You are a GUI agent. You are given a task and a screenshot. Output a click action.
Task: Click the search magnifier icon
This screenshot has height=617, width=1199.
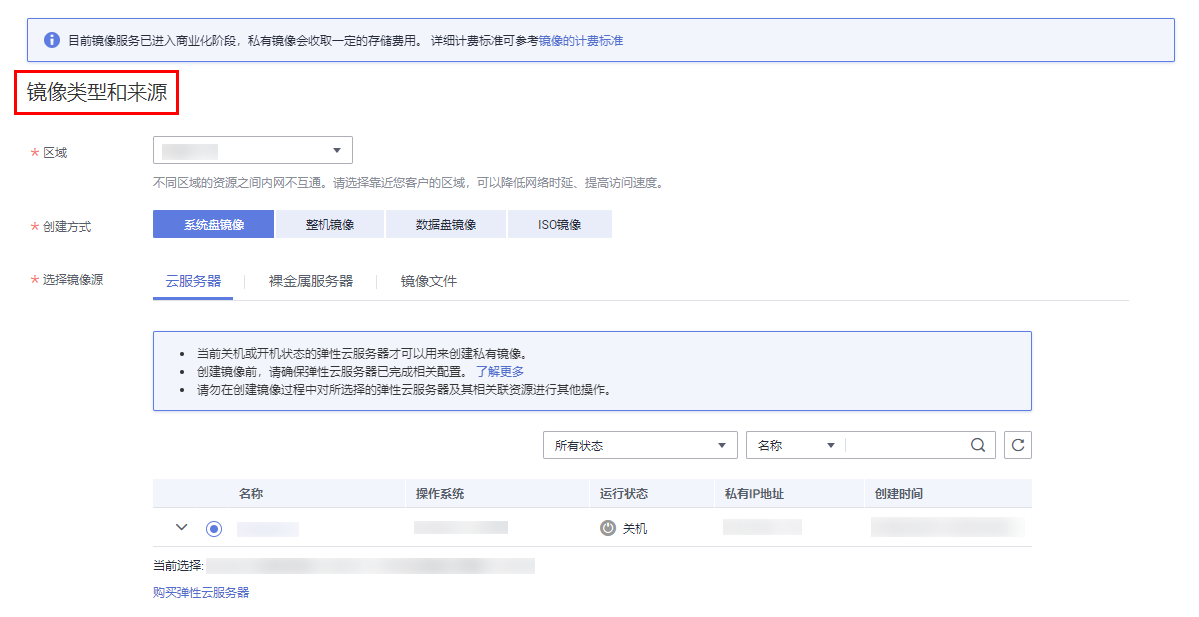[x=978, y=446]
